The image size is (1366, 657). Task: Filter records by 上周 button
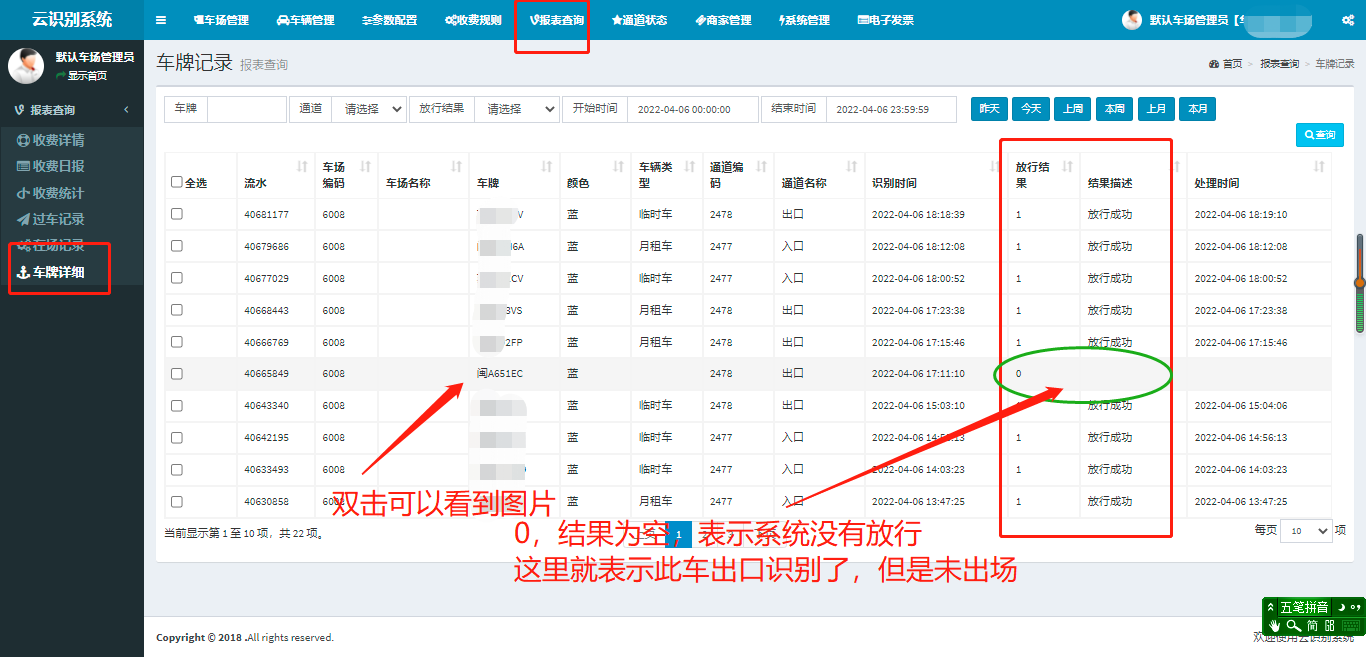click(1072, 108)
